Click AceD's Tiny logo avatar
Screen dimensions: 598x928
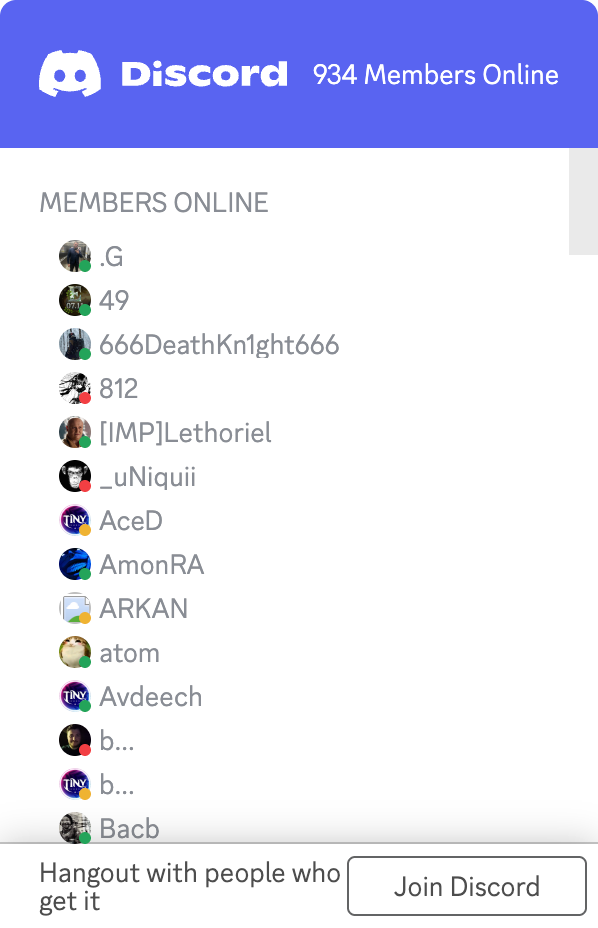[75, 520]
